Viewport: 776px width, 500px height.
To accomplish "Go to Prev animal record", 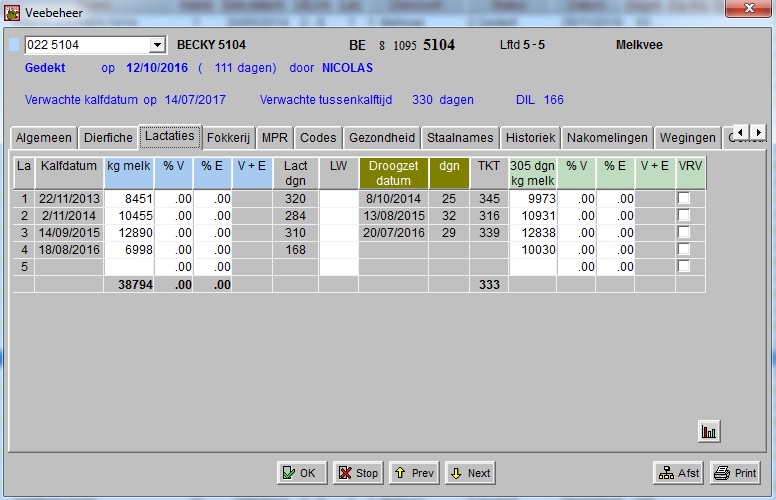I will (x=414, y=473).
